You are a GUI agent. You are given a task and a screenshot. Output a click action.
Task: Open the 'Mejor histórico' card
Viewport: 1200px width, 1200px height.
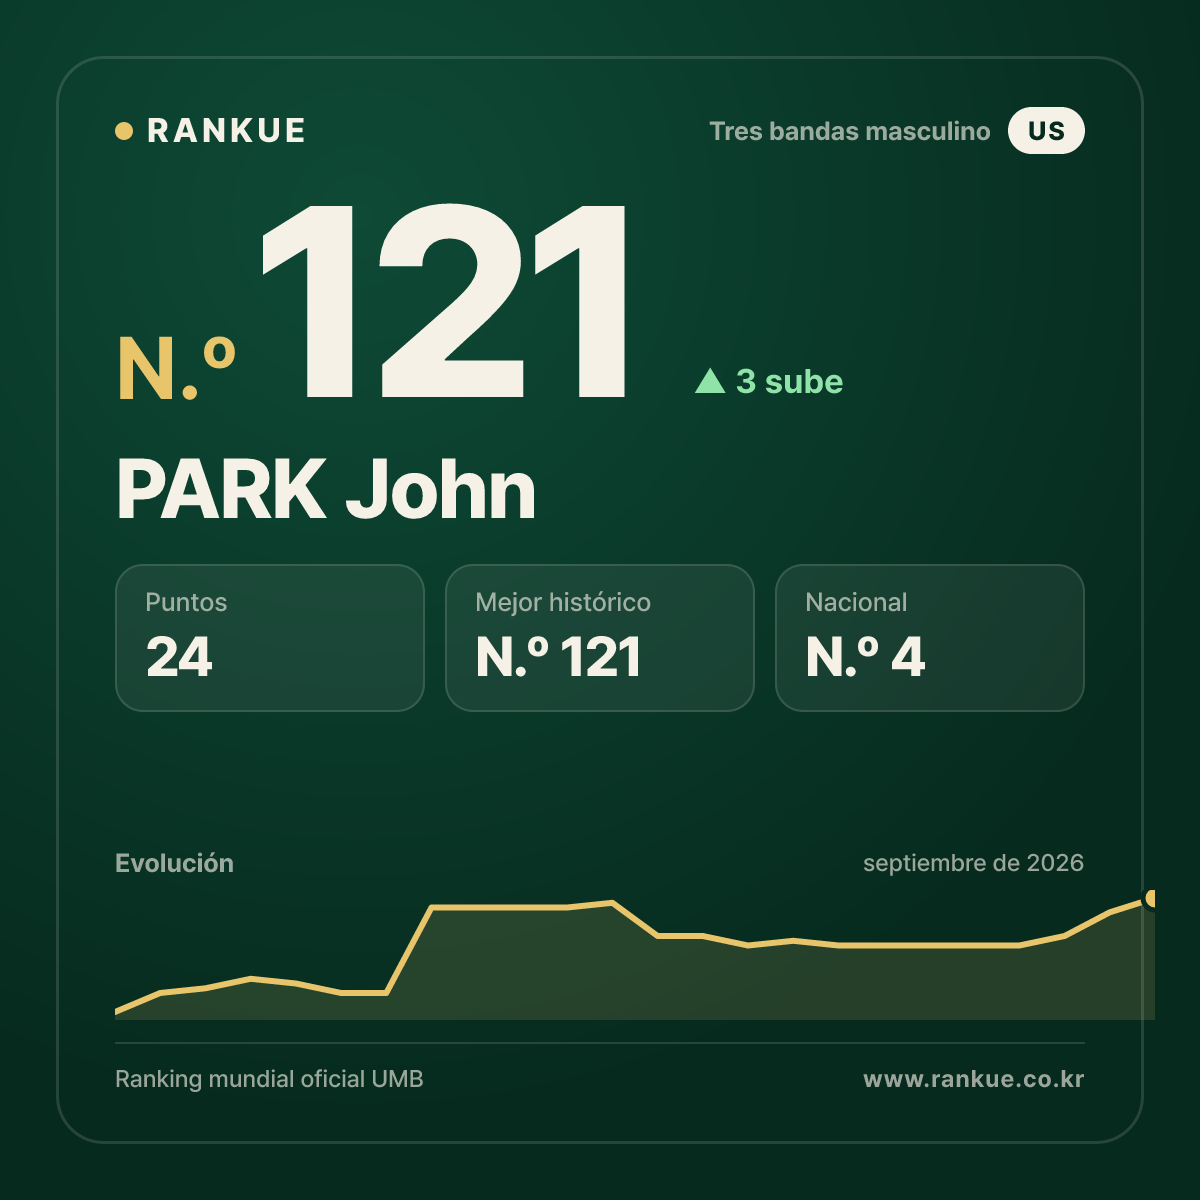point(600,638)
